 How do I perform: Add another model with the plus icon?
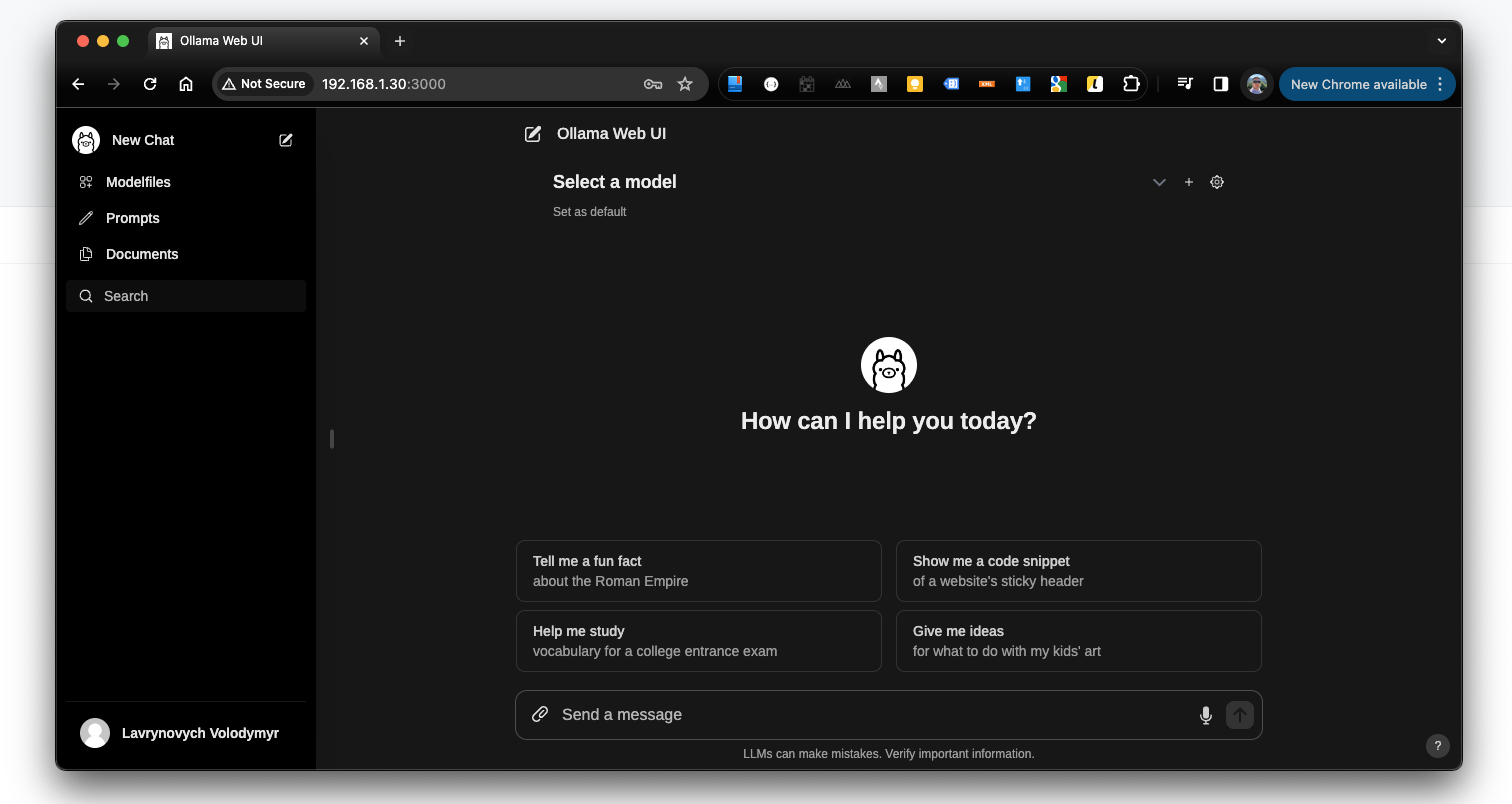[1189, 182]
